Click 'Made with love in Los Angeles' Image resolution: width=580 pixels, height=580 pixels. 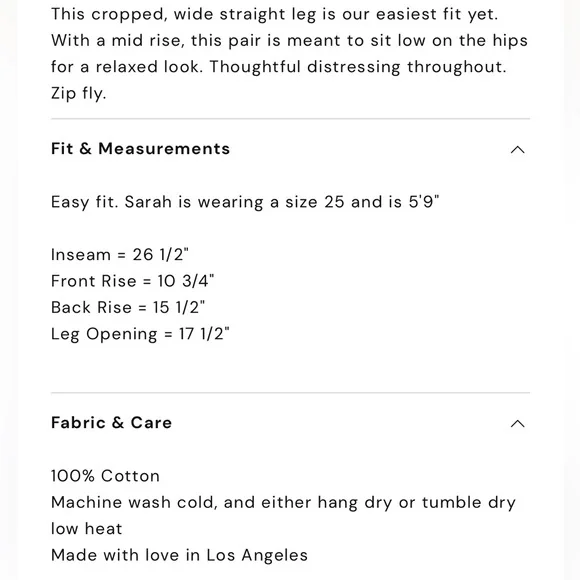179,555
